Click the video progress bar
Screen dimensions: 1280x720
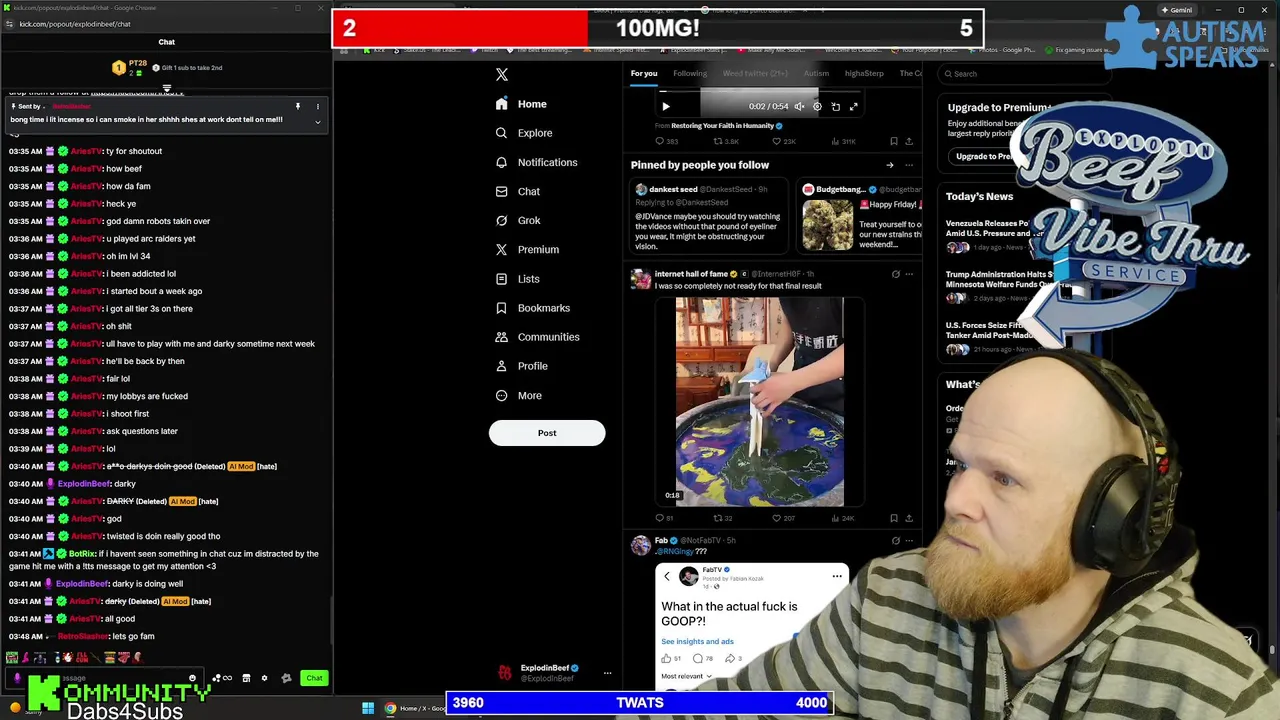[x=759, y=93]
